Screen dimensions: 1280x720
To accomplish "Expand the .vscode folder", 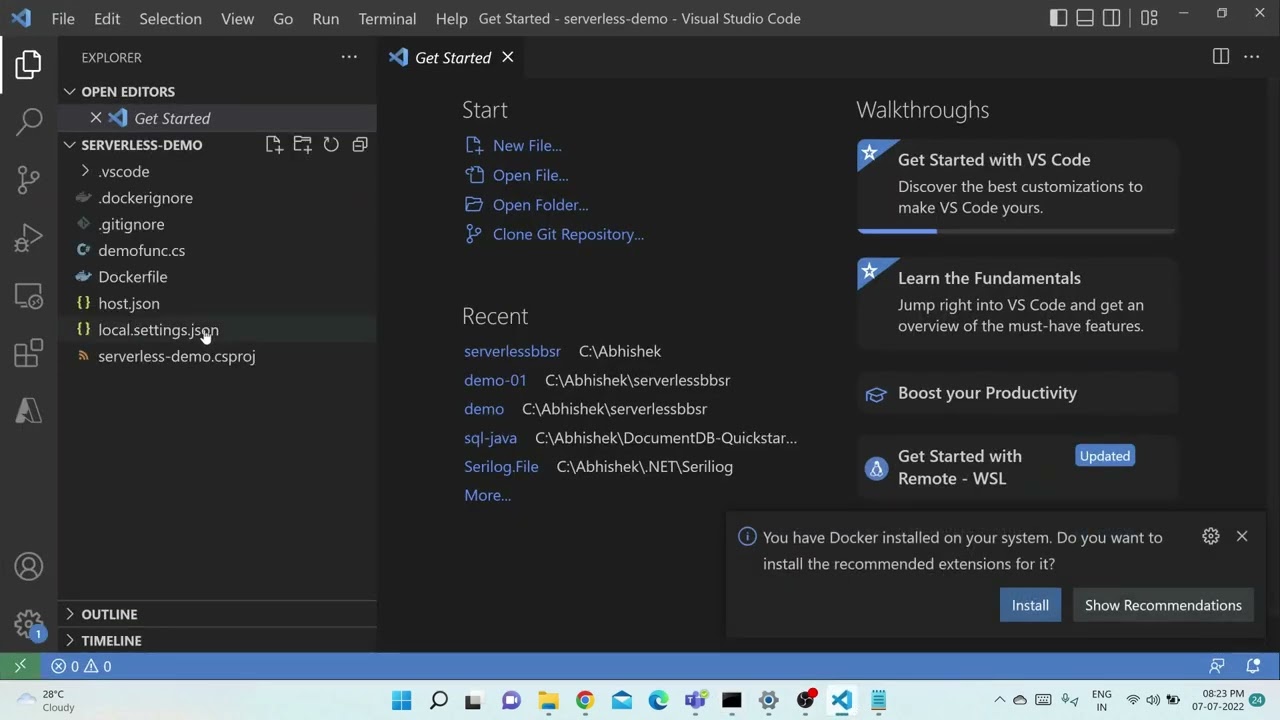I will [217, 171].
